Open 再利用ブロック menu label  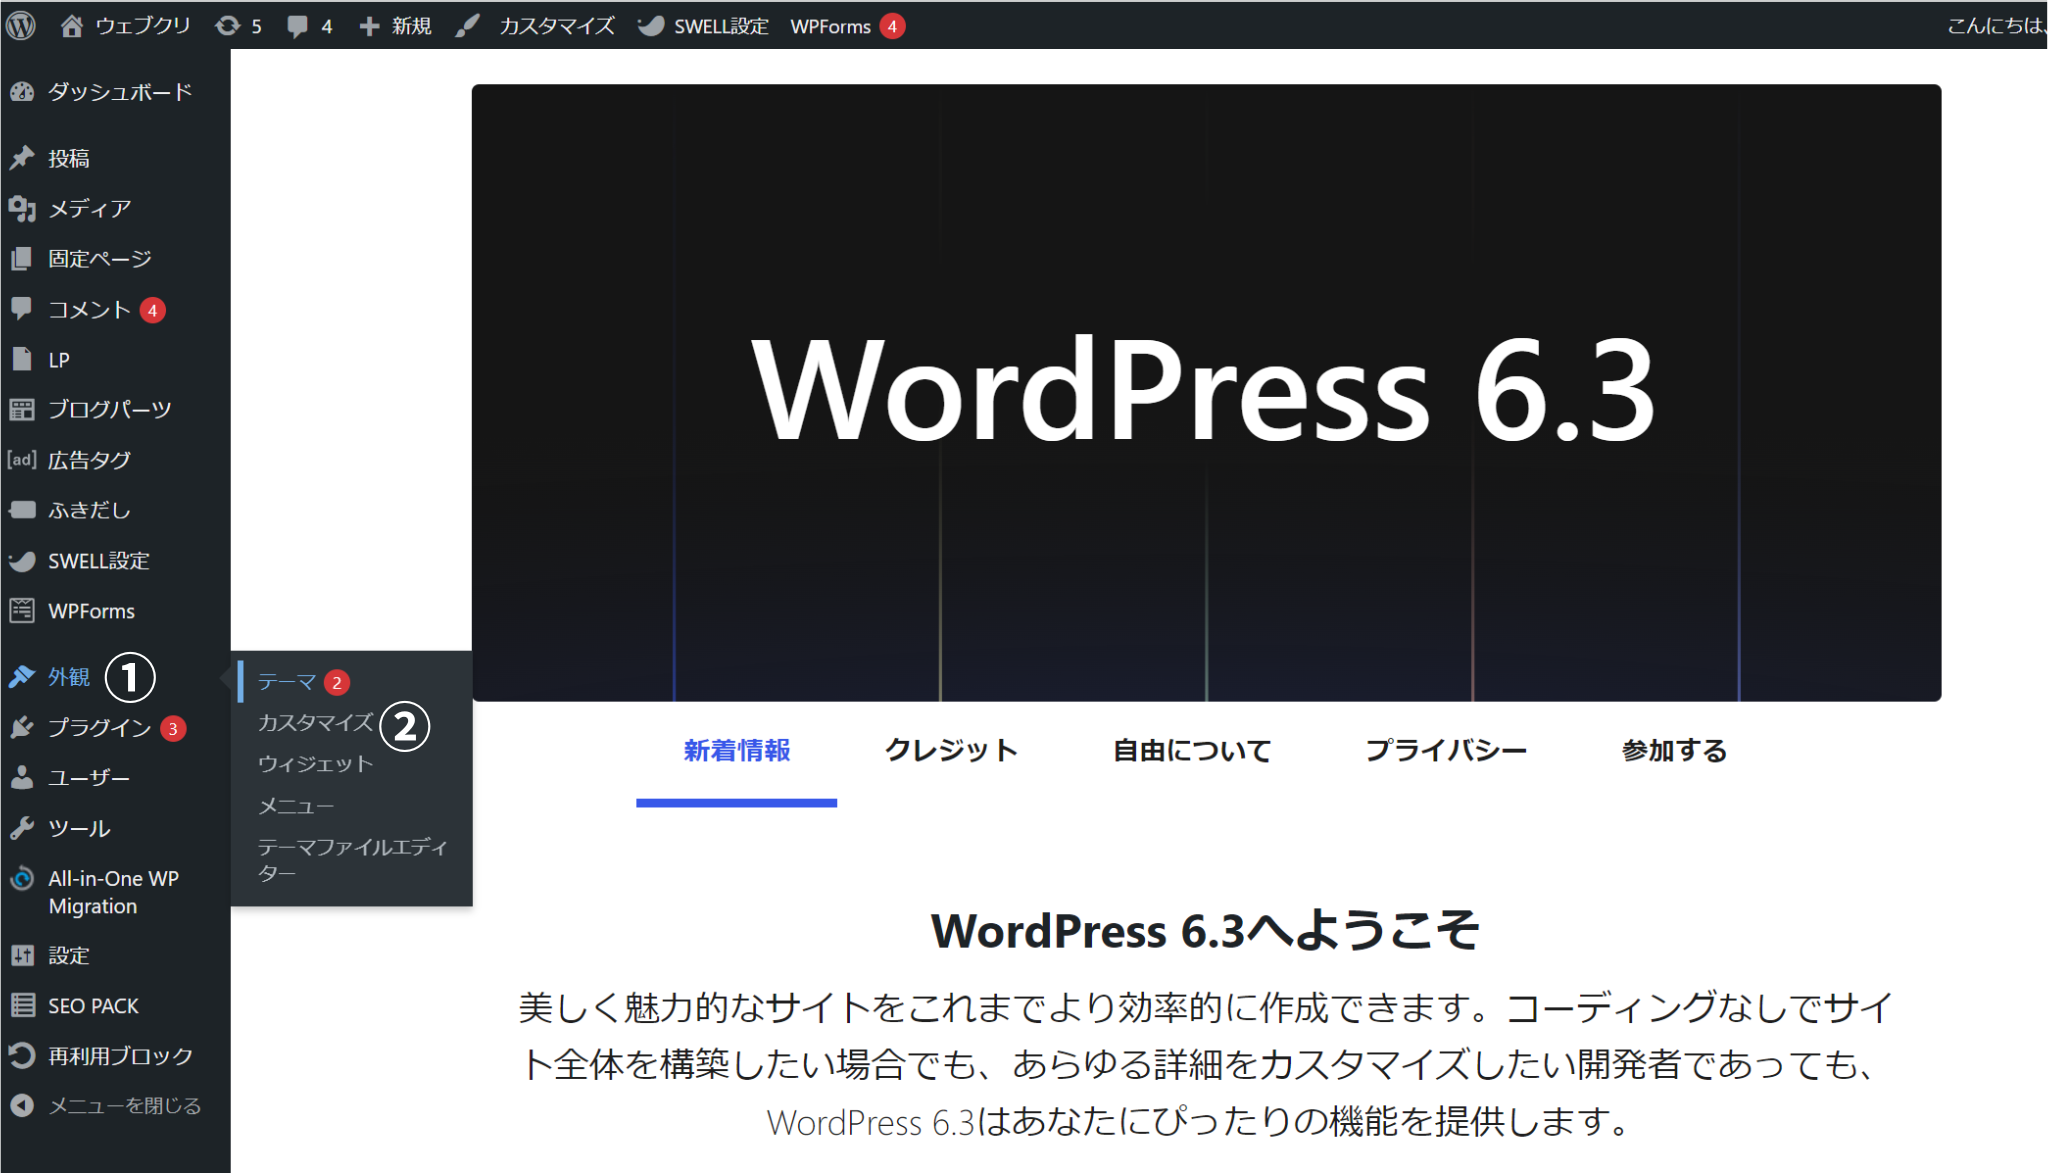point(121,1055)
